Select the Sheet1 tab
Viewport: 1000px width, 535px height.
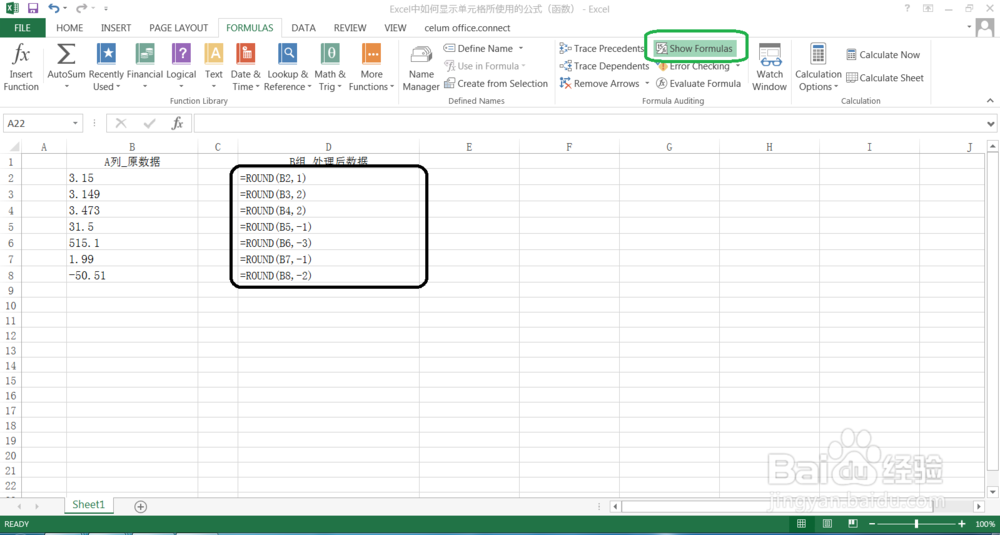pos(88,504)
